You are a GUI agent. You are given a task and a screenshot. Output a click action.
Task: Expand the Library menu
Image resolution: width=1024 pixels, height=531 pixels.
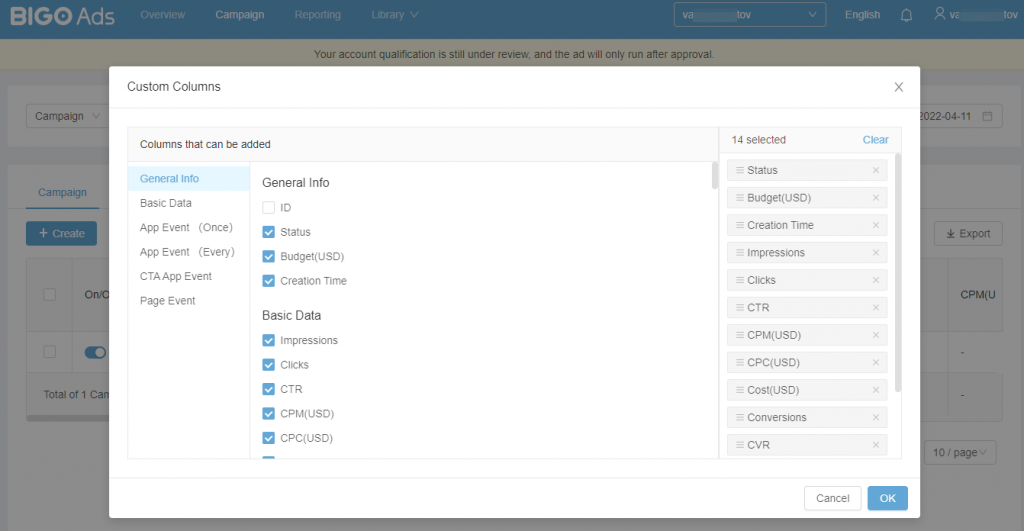(393, 15)
